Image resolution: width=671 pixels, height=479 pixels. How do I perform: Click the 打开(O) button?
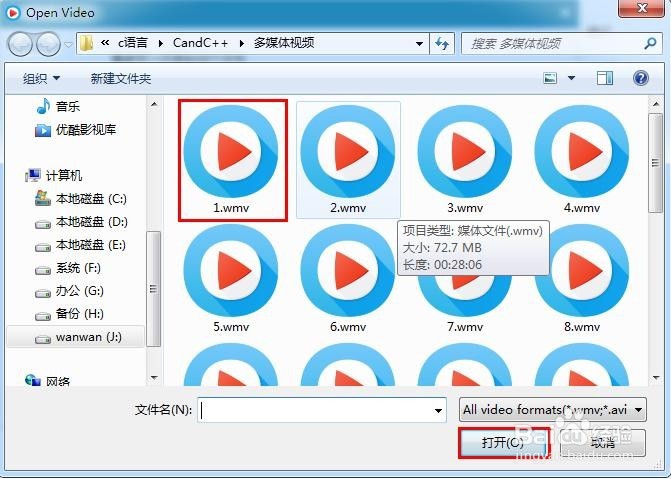[504, 443]
